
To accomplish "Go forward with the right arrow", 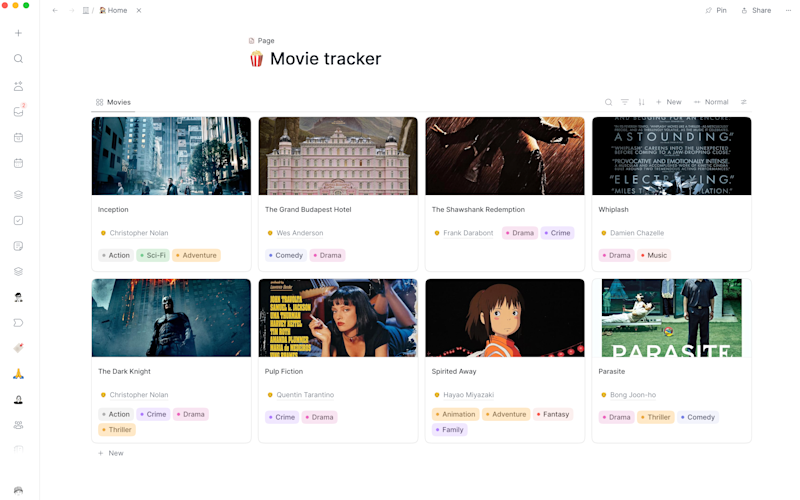I will (x=71, y=10).
